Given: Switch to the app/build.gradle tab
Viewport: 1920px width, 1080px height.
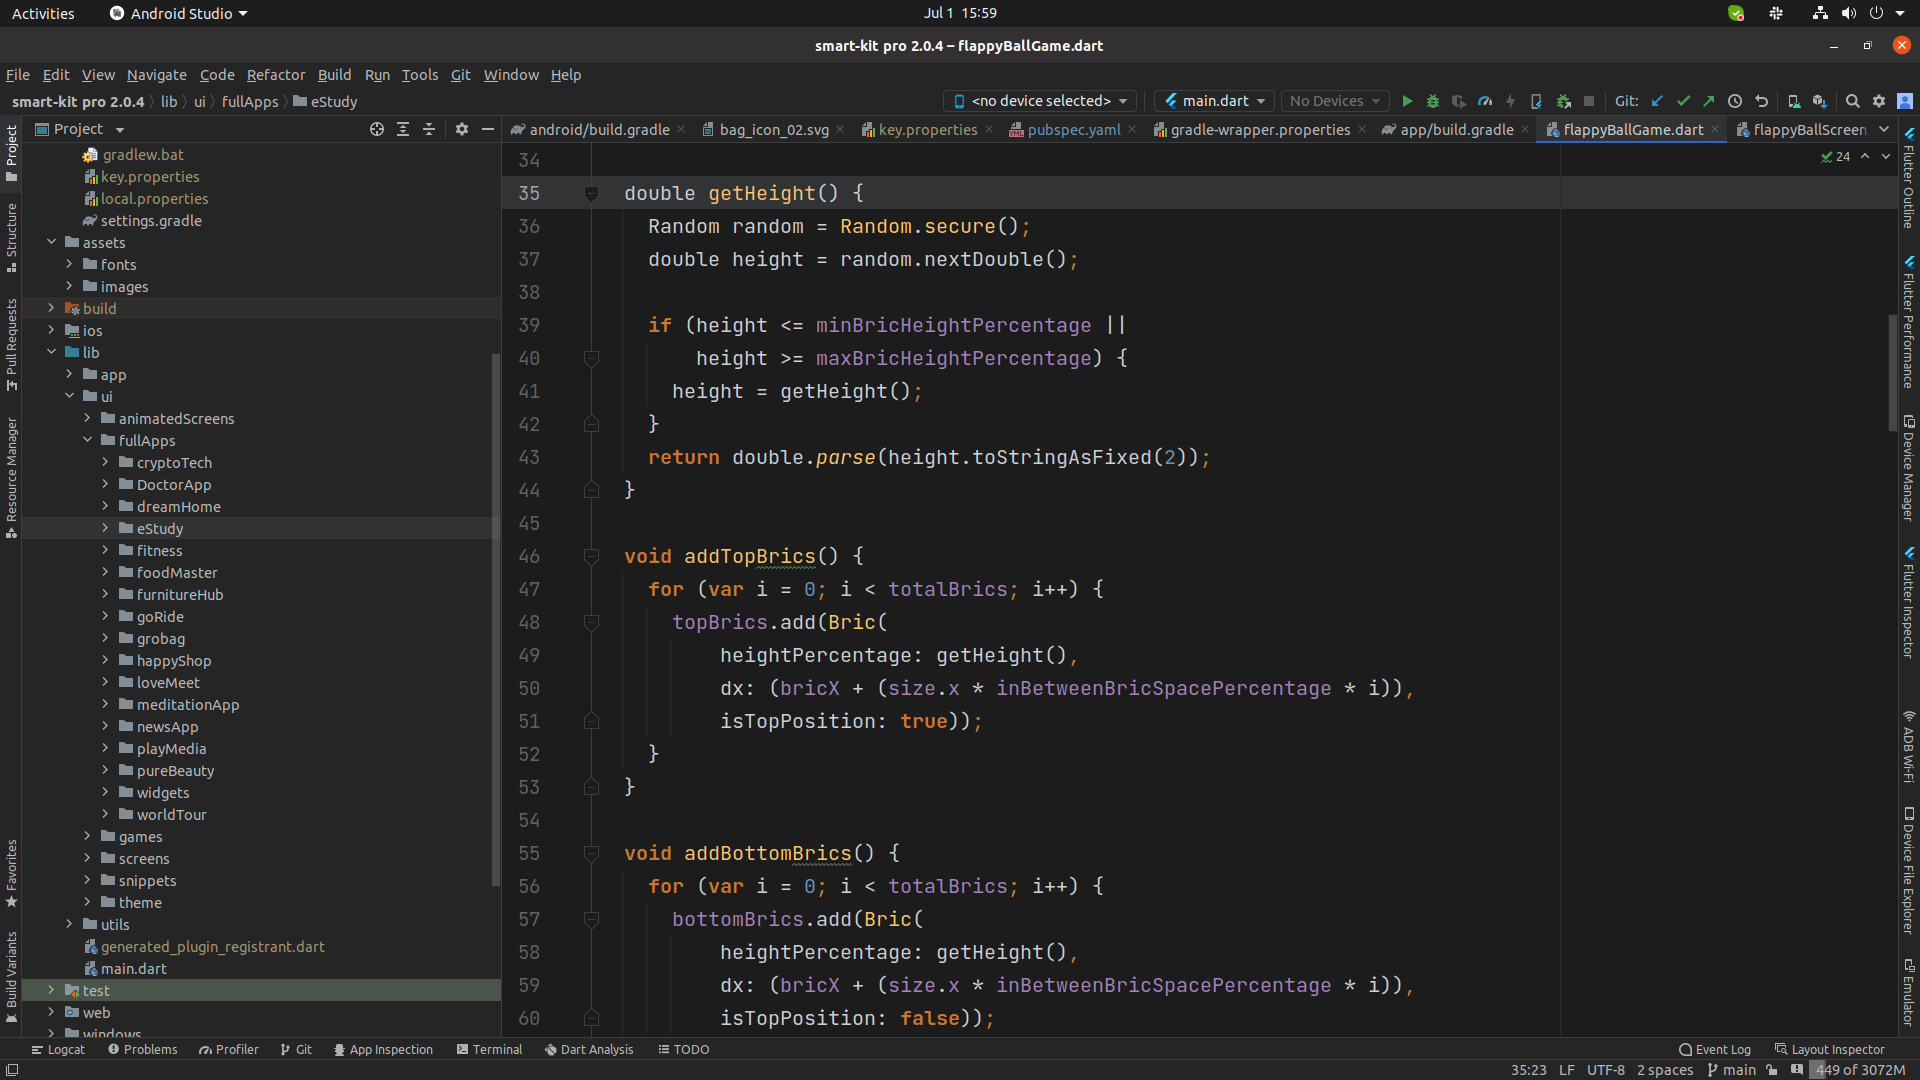Looking at the screenshot, I should (x=1456, y=130).
